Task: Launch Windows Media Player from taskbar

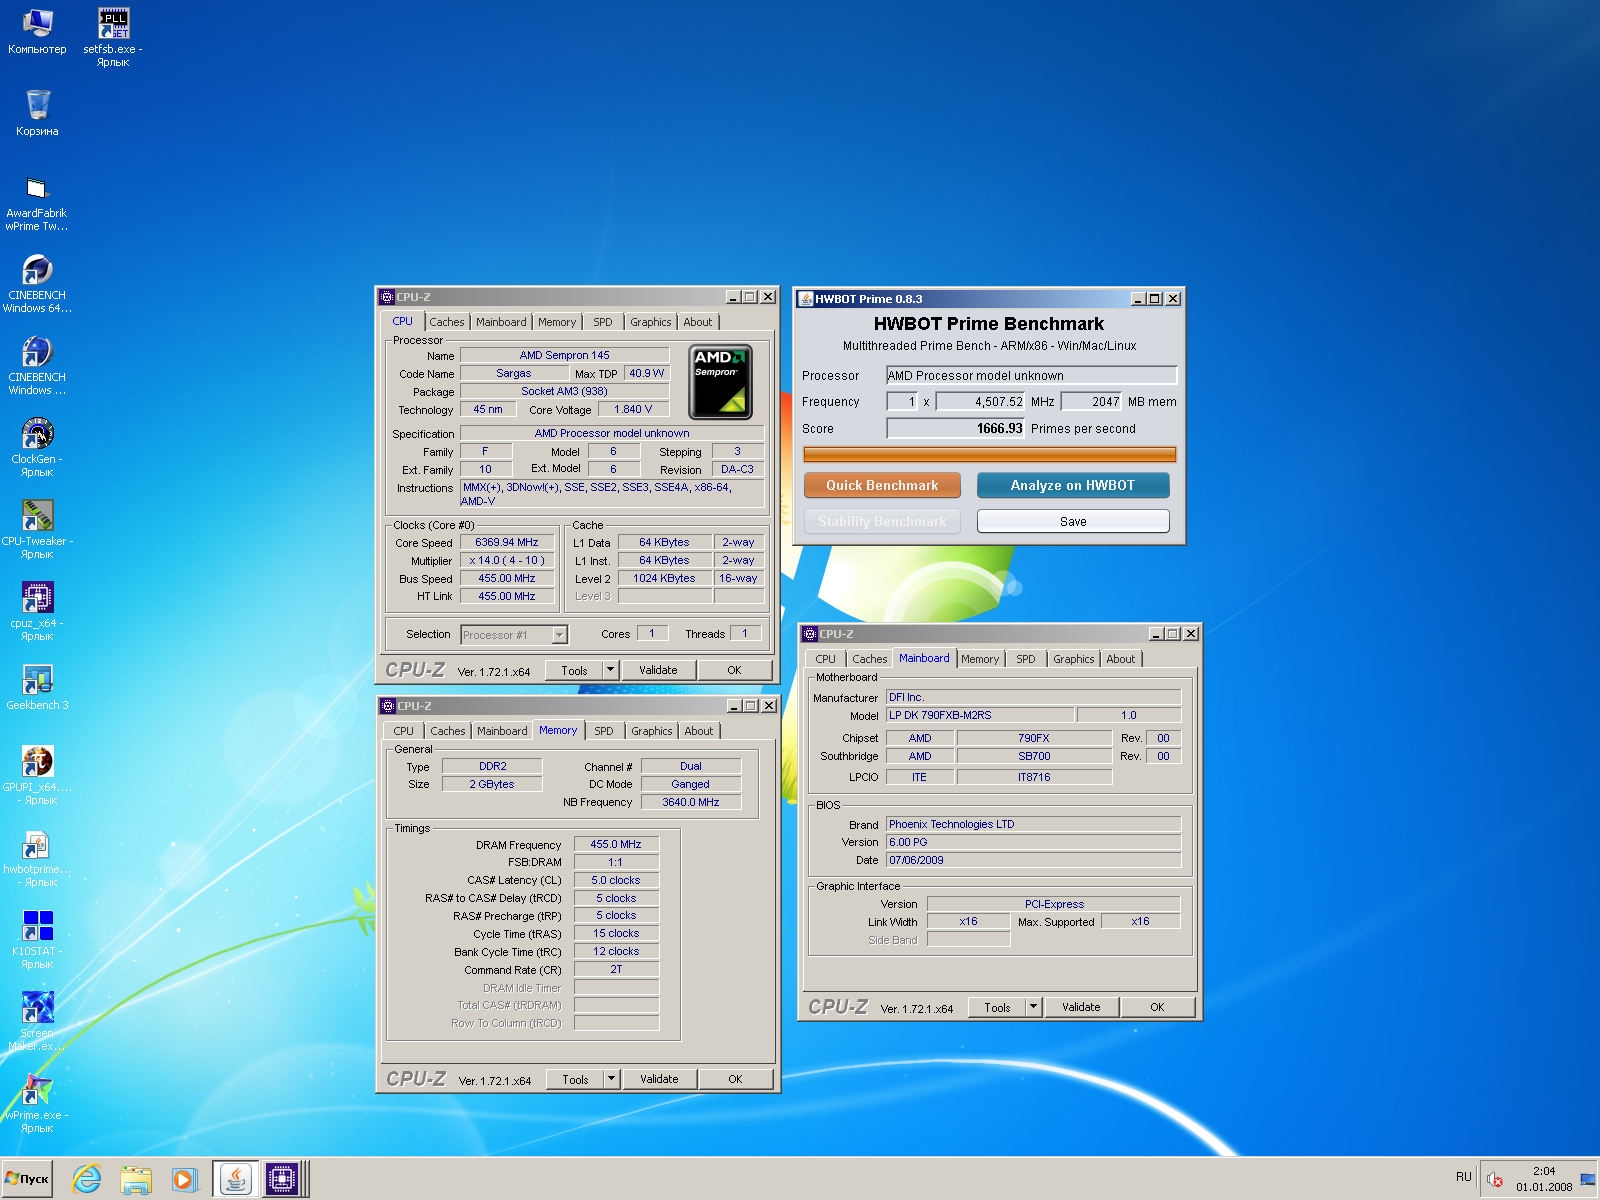Action: 184,1180
